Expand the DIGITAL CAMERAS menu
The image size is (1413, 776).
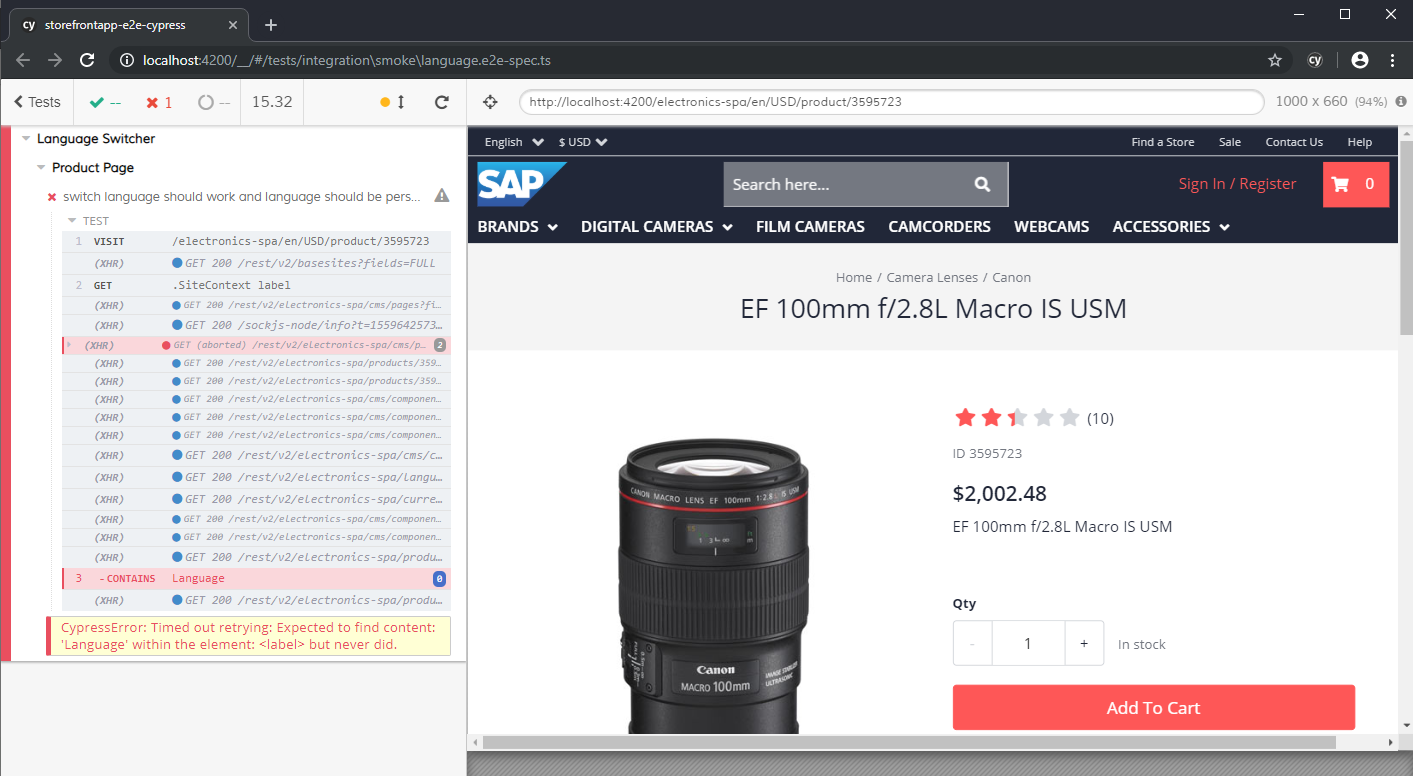[656, 227]
